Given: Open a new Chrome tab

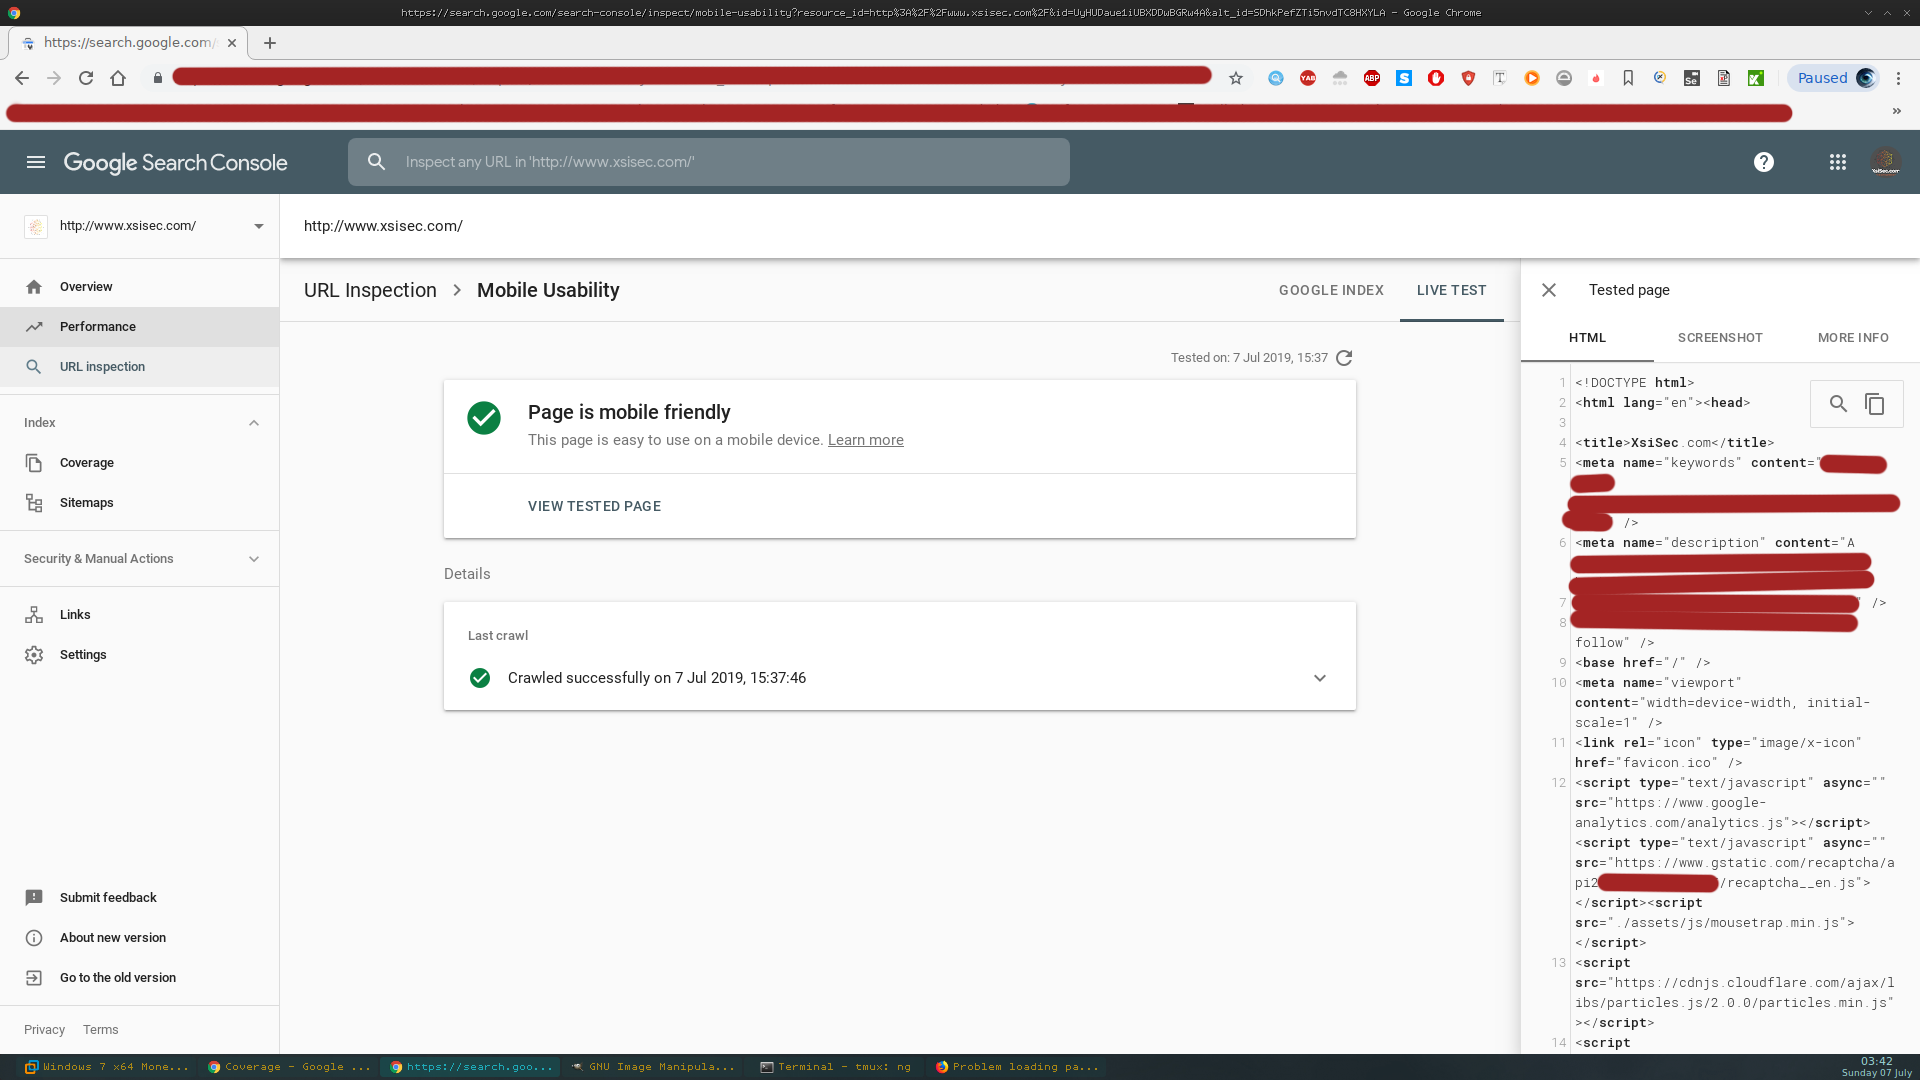Looking at the screenshot, I should pos(270,43).
